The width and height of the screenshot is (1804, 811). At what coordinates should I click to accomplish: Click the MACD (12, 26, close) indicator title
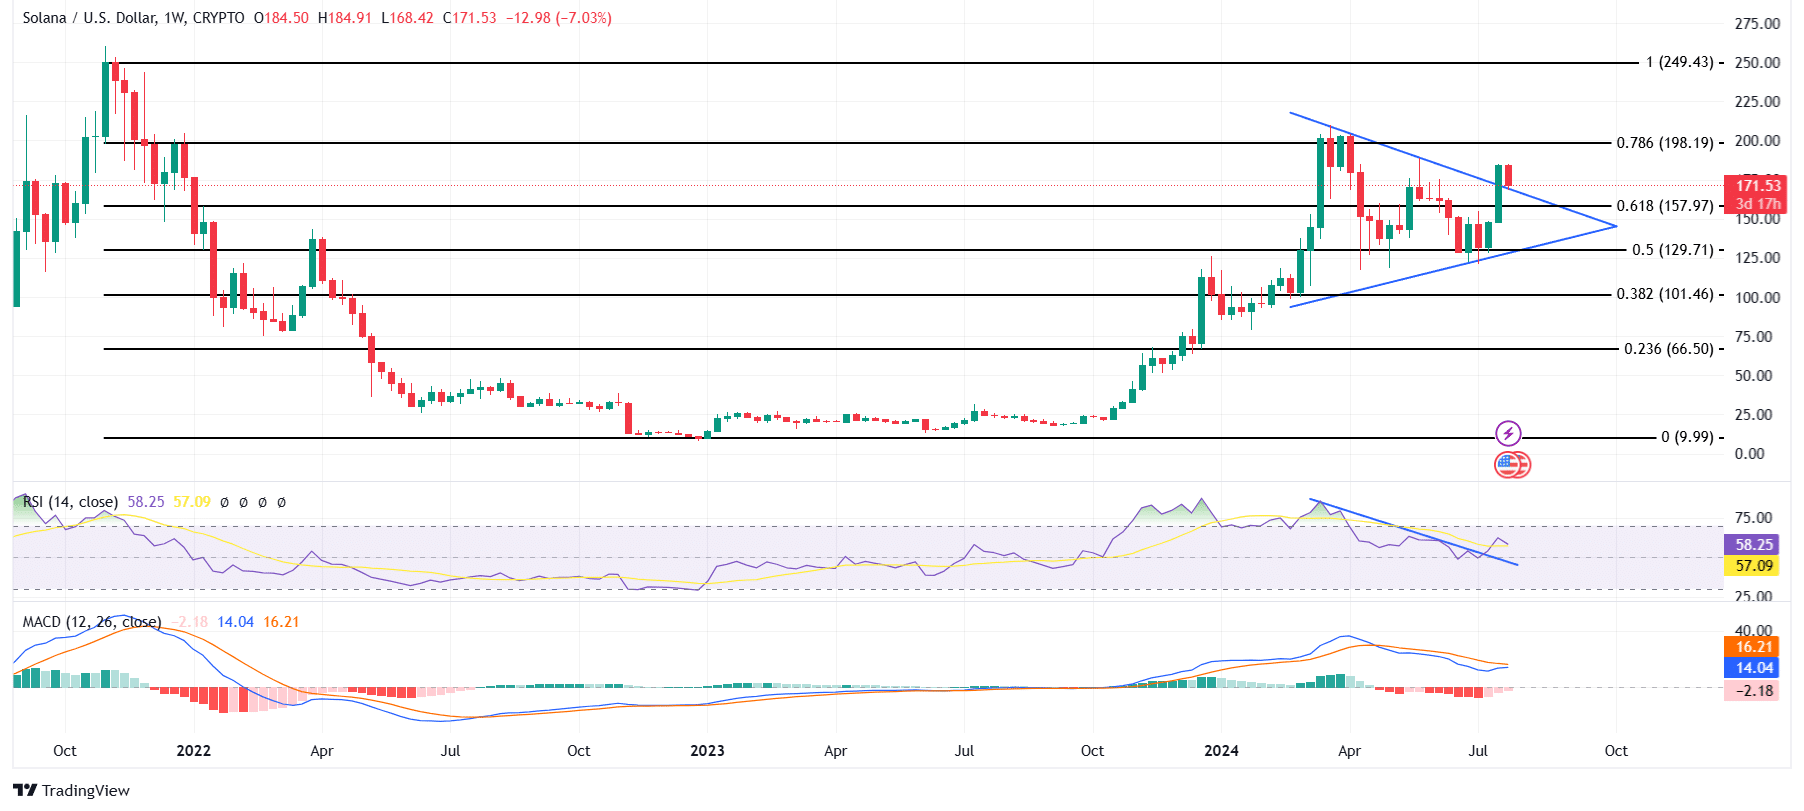[91, 622]
